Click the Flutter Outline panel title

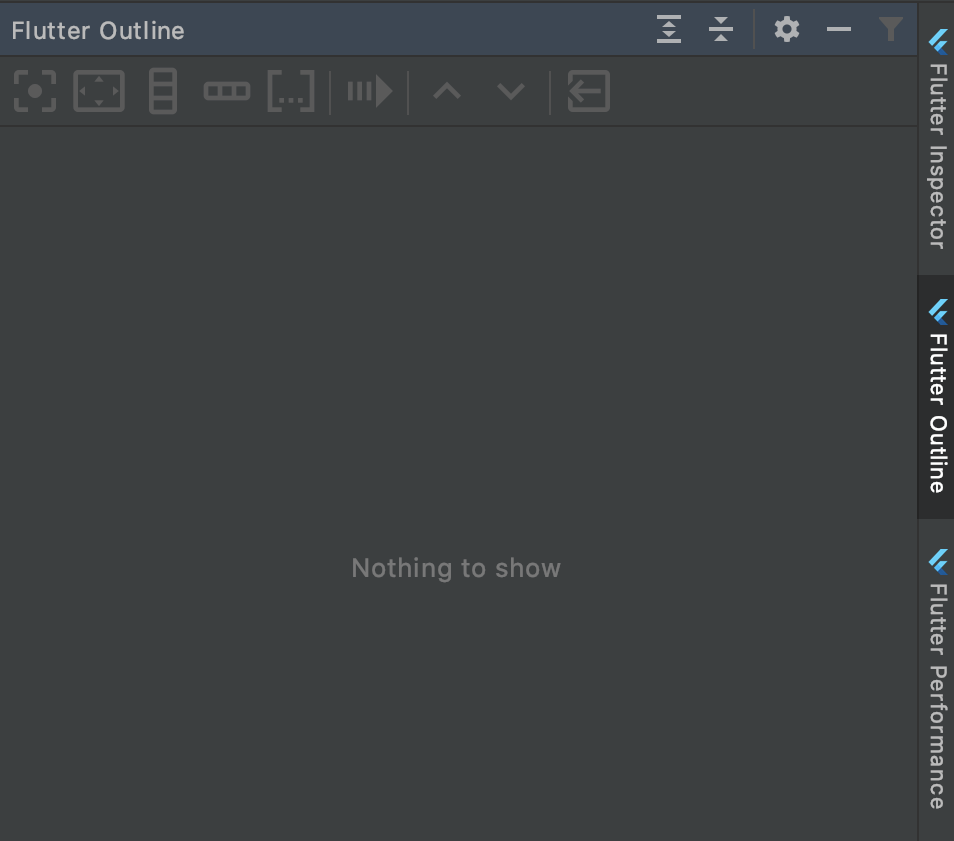(x=98, y=30)
